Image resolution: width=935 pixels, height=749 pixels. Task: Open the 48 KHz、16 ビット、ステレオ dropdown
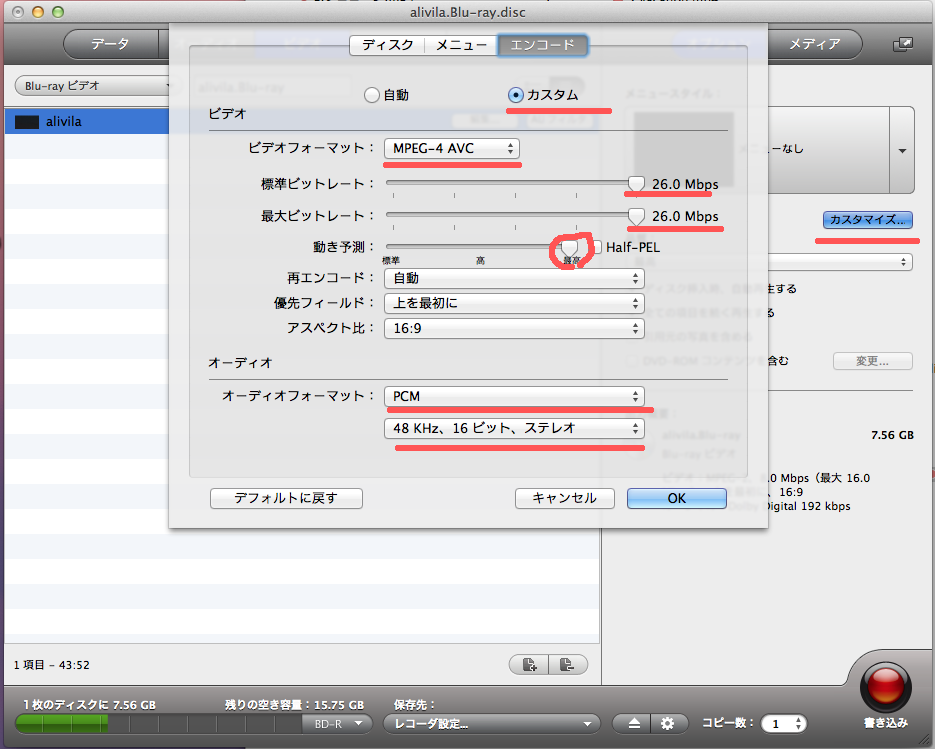[514, 428]
